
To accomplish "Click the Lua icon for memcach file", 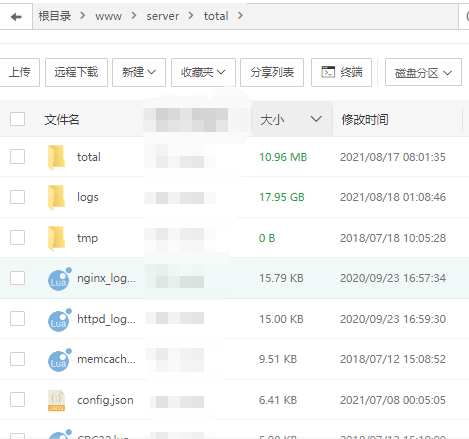I will tap(59, 360).
